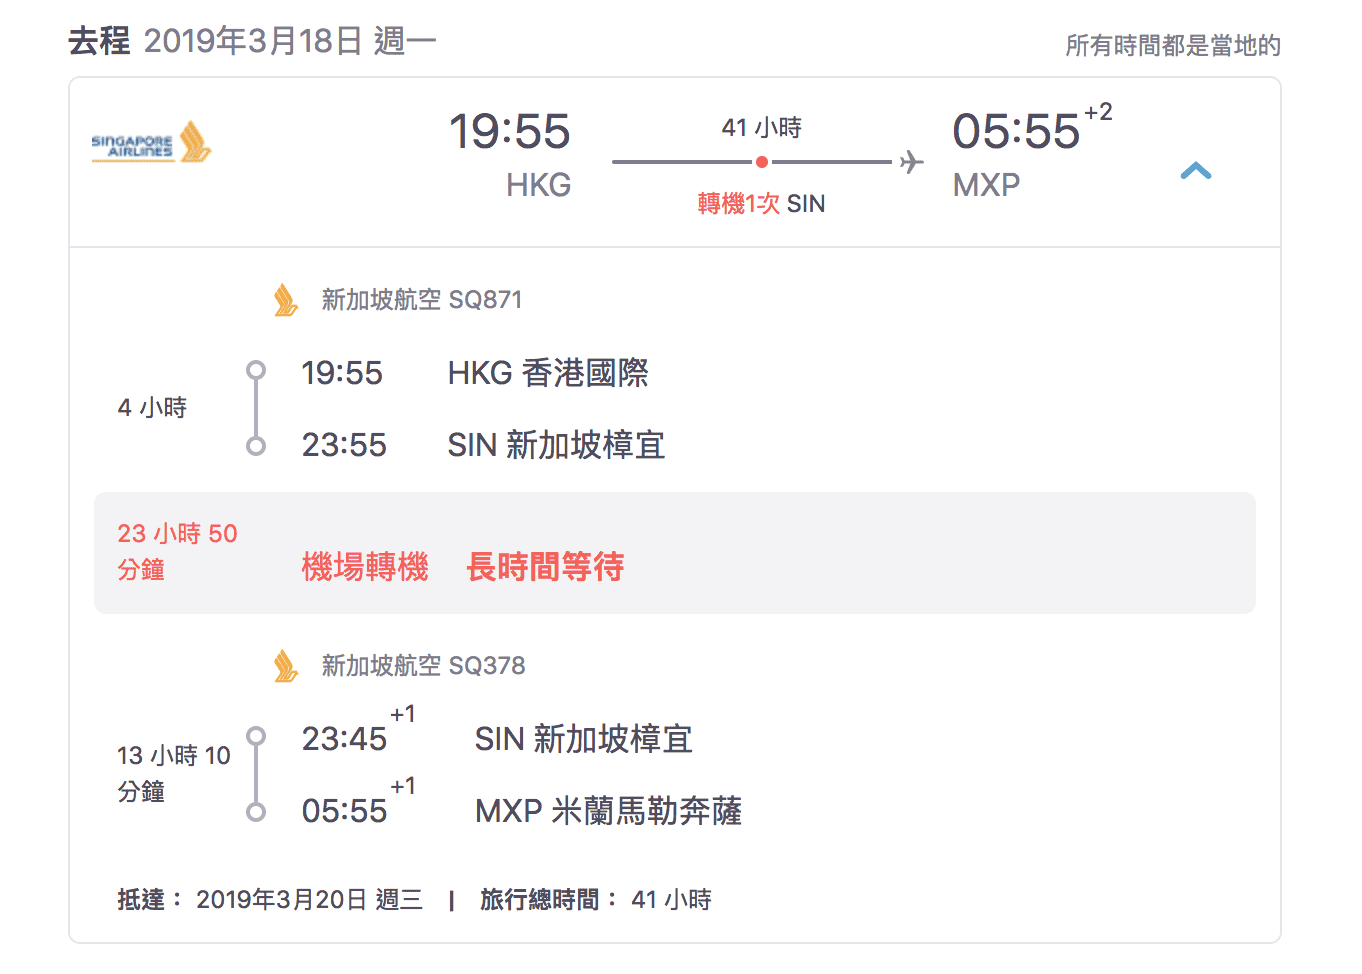
Task: Click the arrival circle marker next to 23:55
Action: 256,443
